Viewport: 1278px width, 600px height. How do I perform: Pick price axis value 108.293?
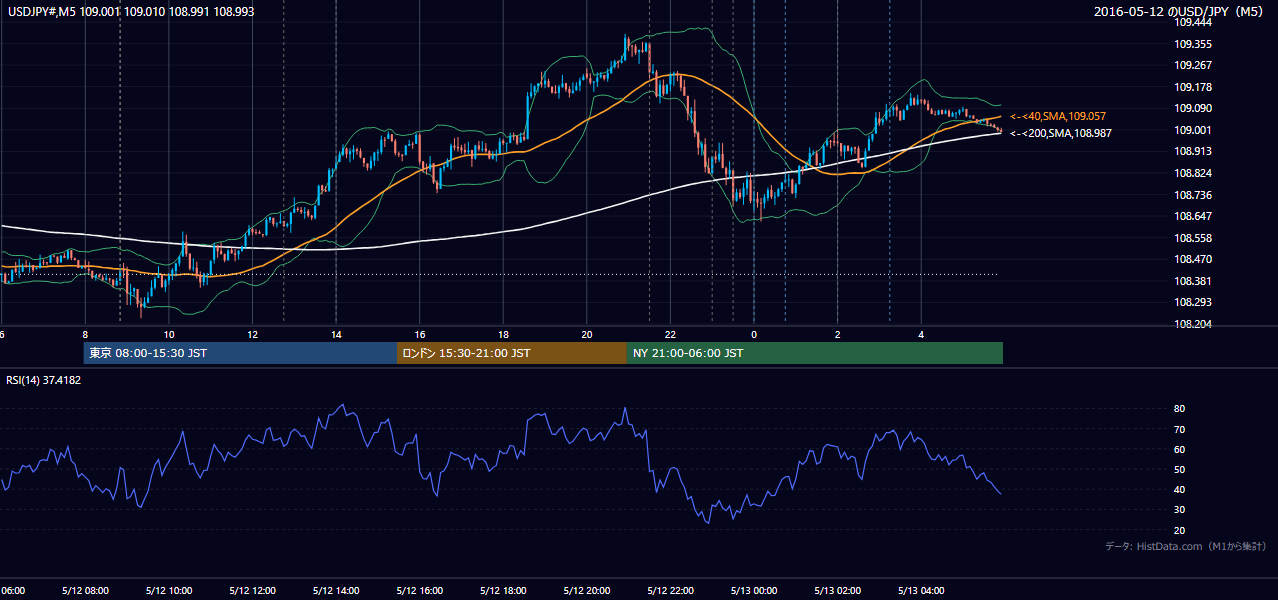1193,302
